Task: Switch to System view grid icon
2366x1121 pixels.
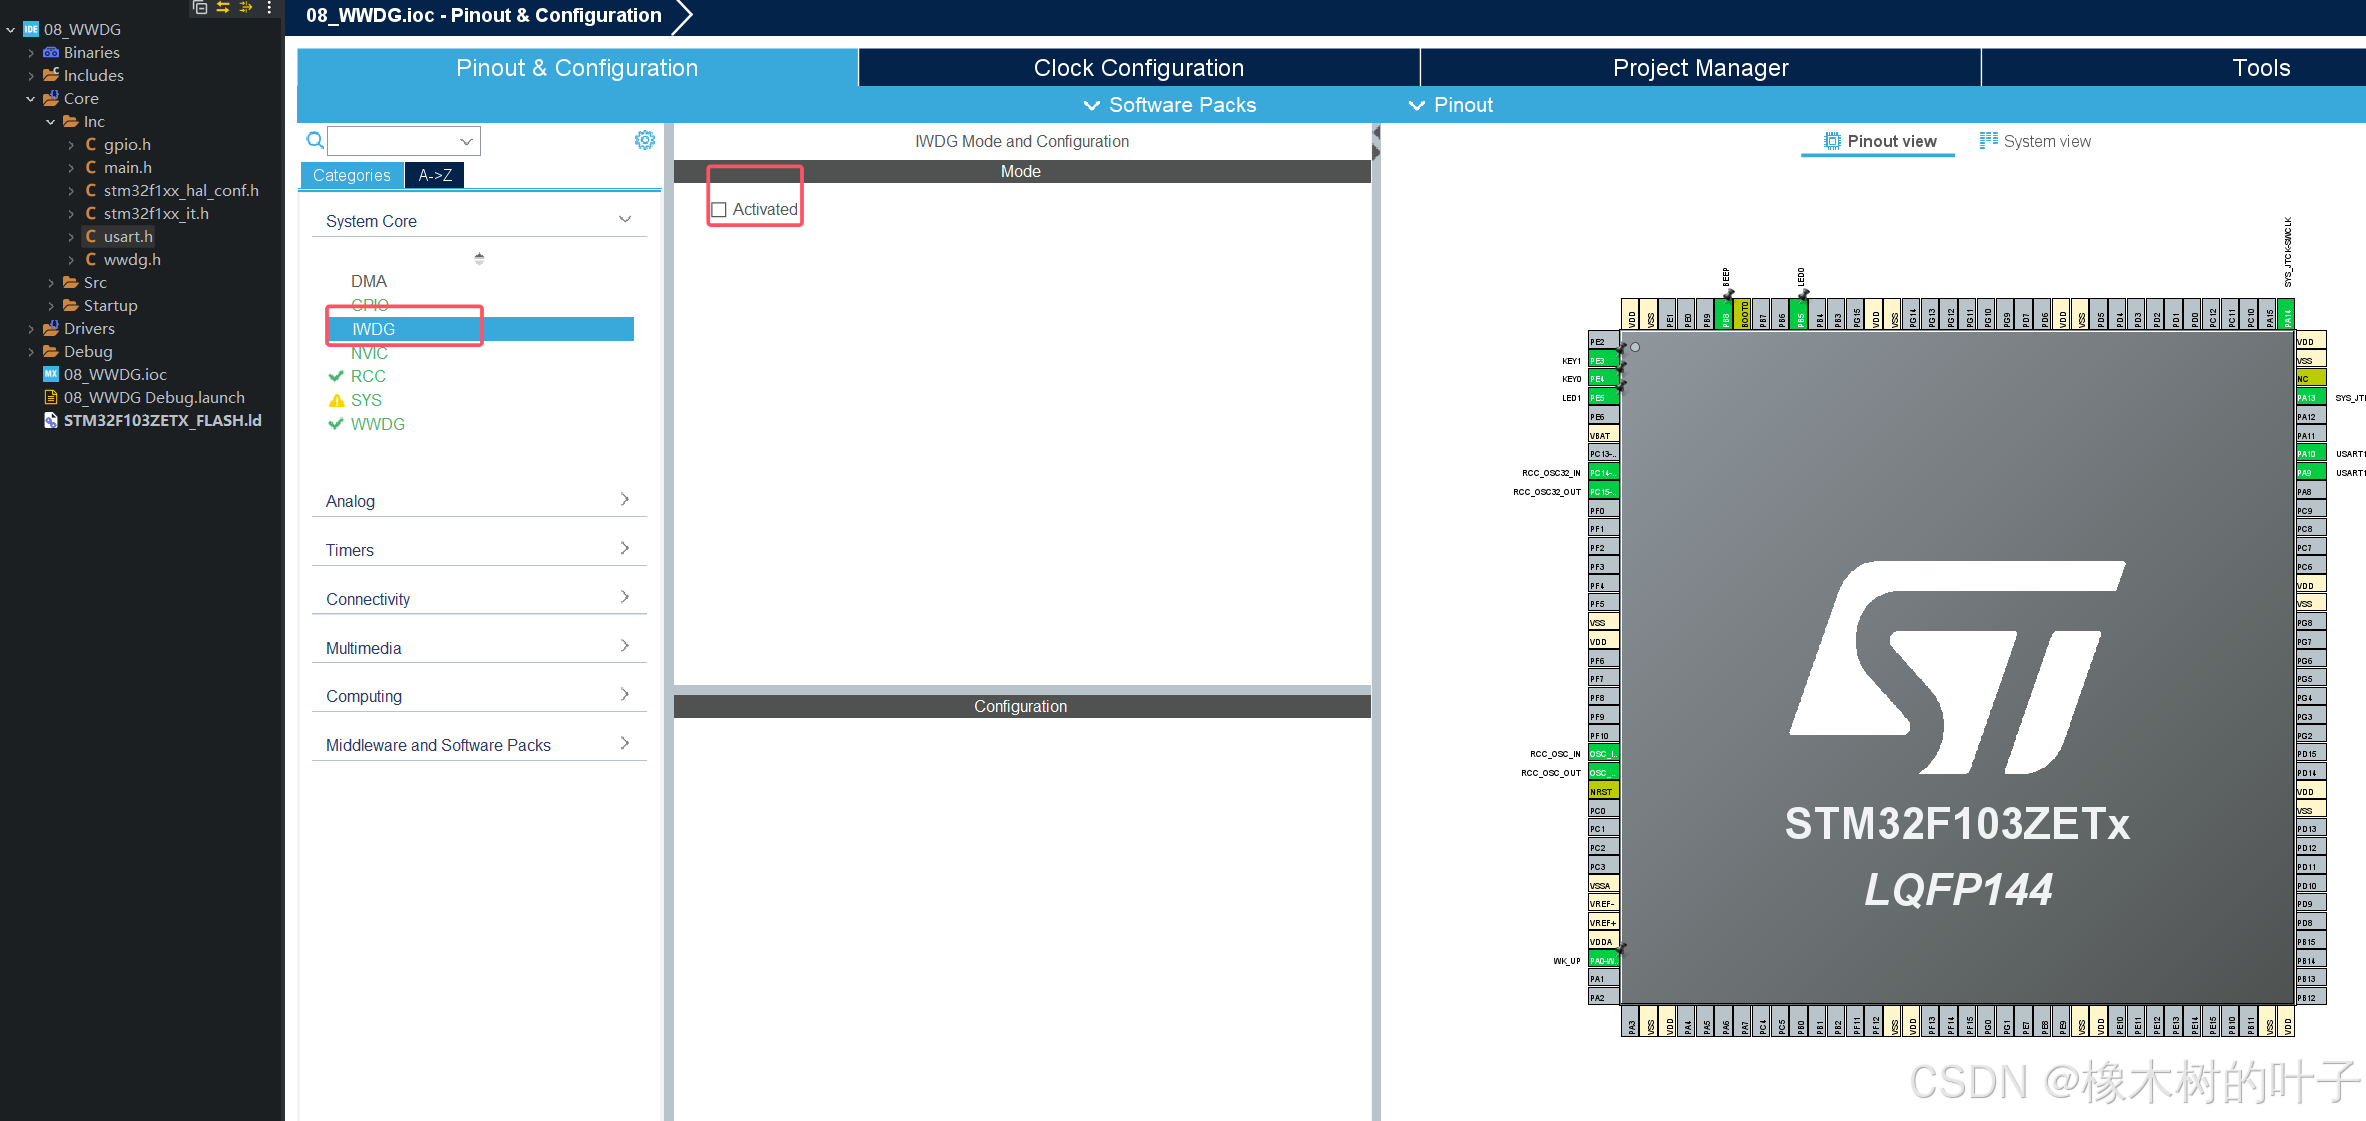Action: pyautogui.click(x=1988, y=141)
